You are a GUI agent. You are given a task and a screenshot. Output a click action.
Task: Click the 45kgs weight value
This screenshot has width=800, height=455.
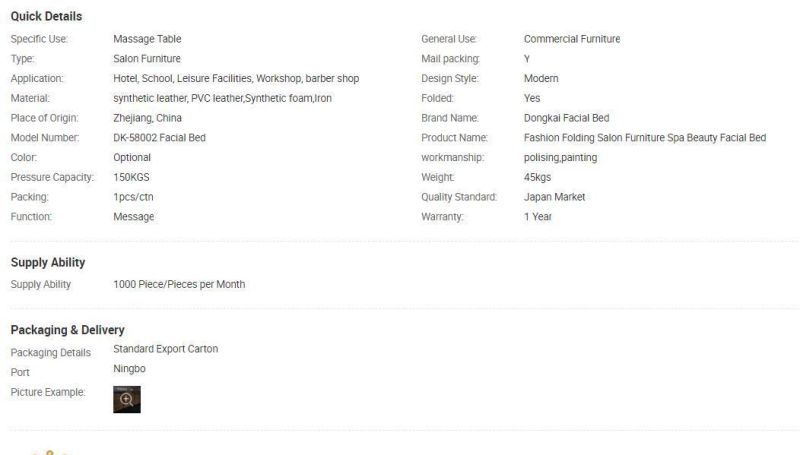click(537, 178)
